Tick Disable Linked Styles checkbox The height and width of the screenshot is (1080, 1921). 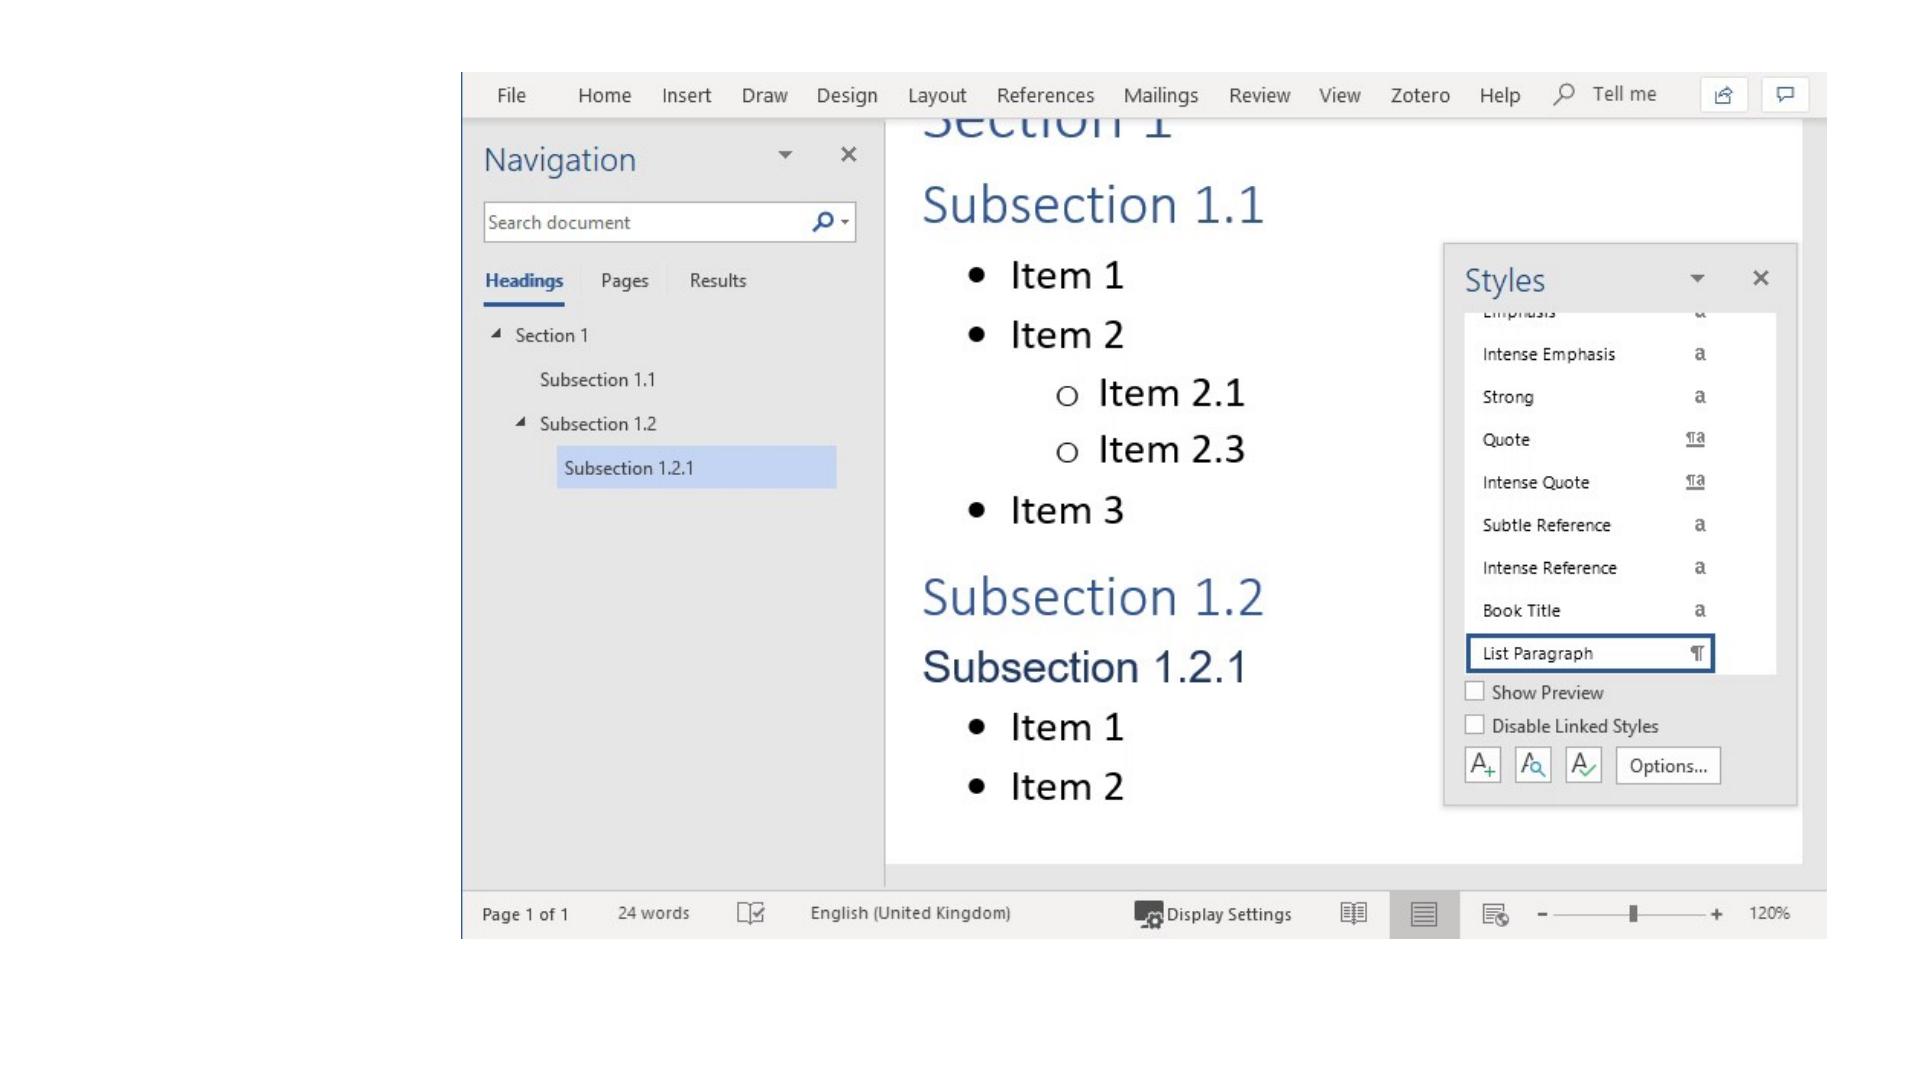pyautogui.click(x=1475, y=725)
